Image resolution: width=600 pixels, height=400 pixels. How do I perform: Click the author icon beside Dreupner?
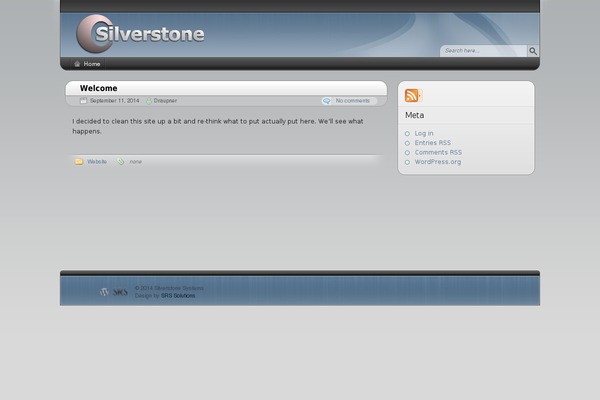point(149,101)
